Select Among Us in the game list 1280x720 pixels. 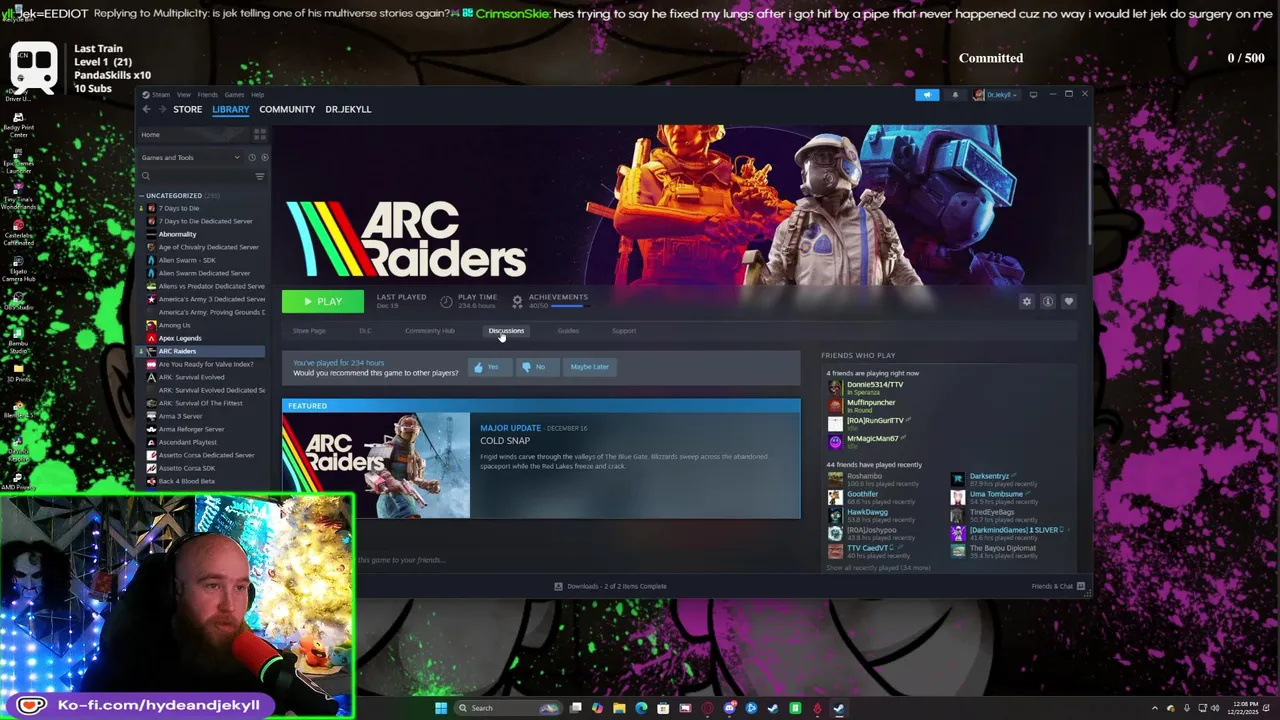point(174,325)
